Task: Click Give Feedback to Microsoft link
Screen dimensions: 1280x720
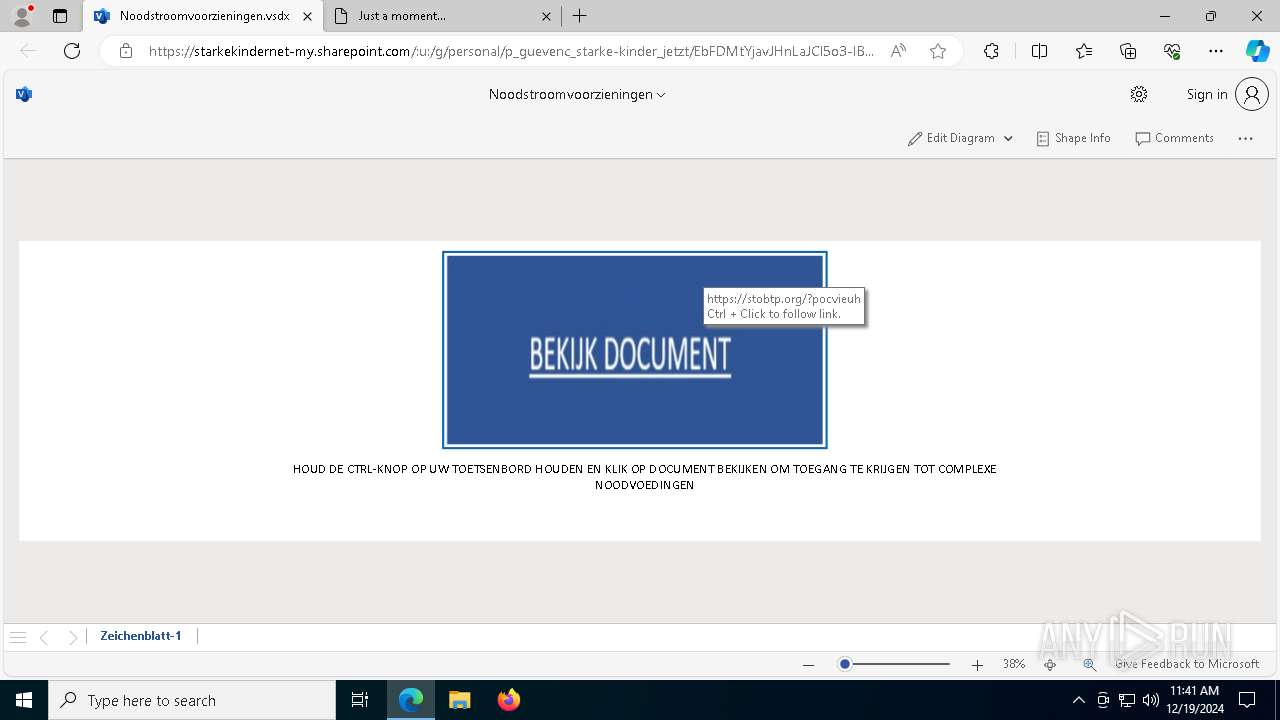Action: [x=1187, y=664]
